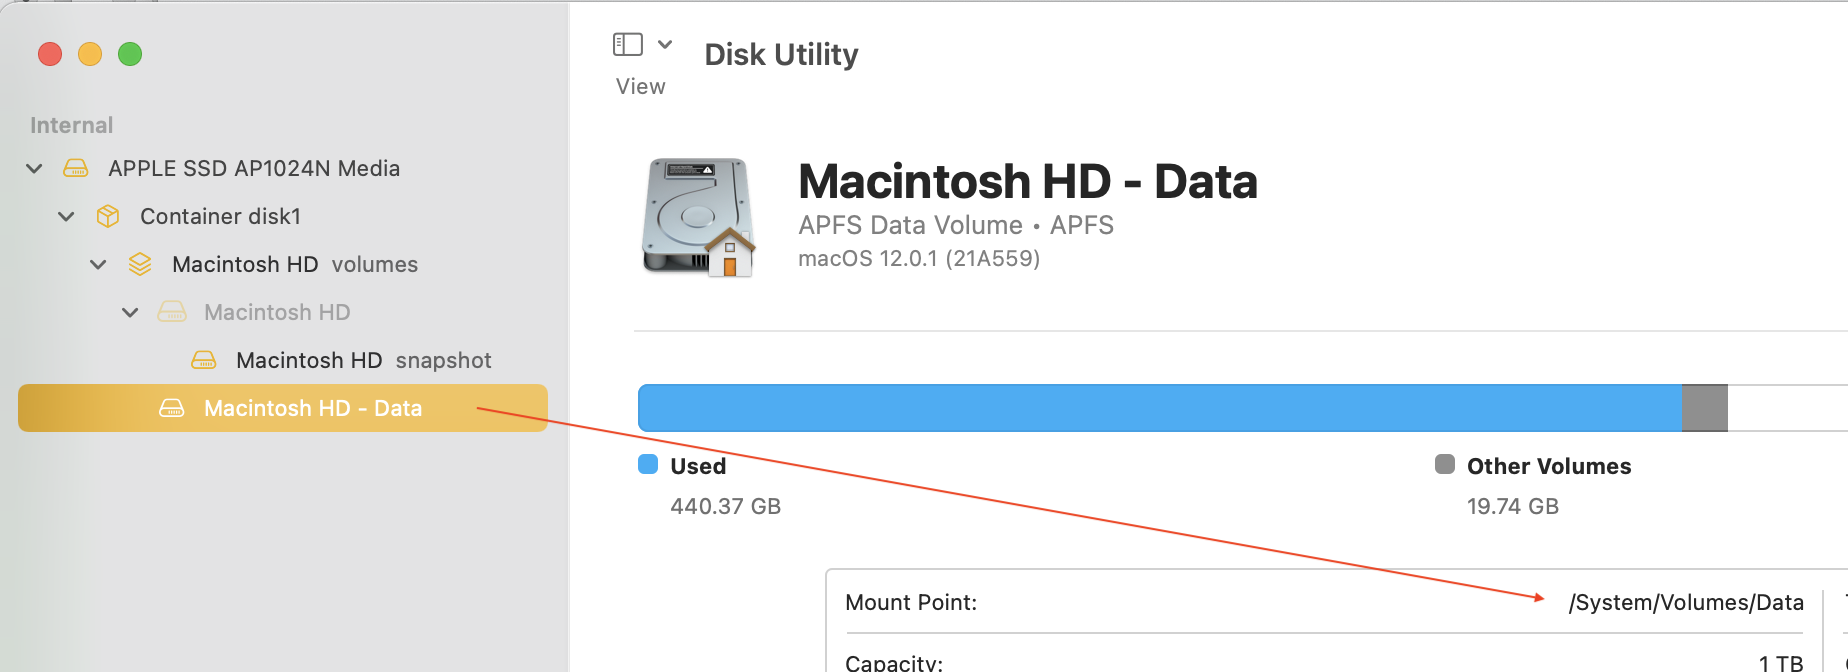Click the Mount Point path value
Screen dimensions: 1848x672
(x=1686, y=602)
